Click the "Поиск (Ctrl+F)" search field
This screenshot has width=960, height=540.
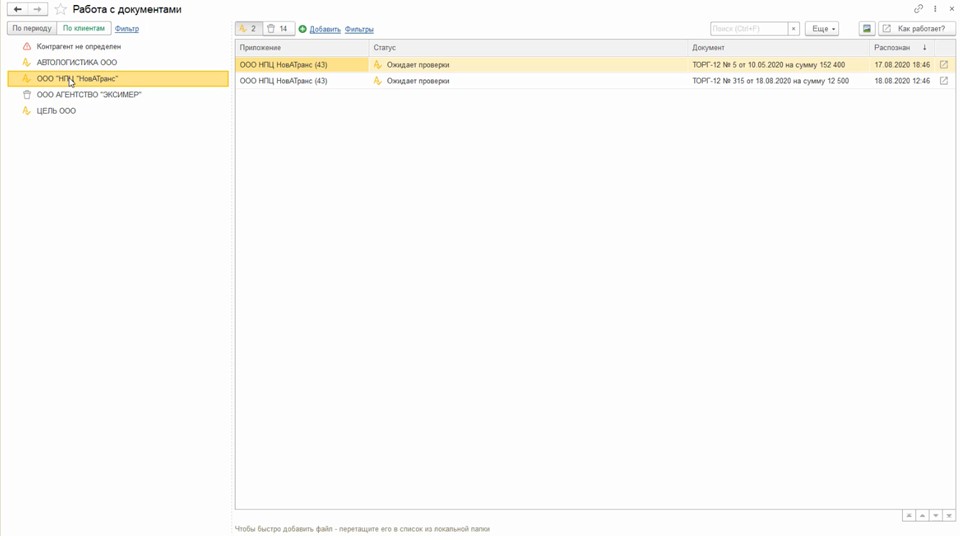point(748,29)
